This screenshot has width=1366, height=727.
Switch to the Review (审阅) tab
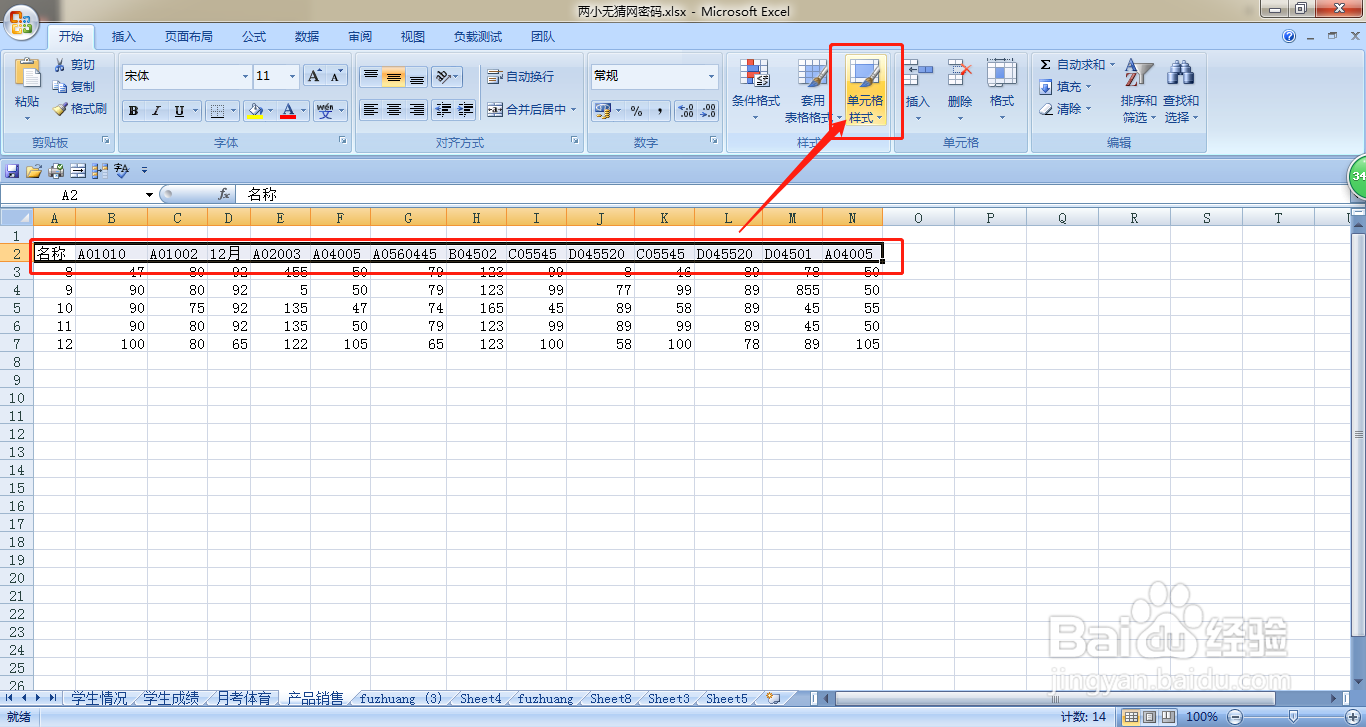[x=360, y=37]
